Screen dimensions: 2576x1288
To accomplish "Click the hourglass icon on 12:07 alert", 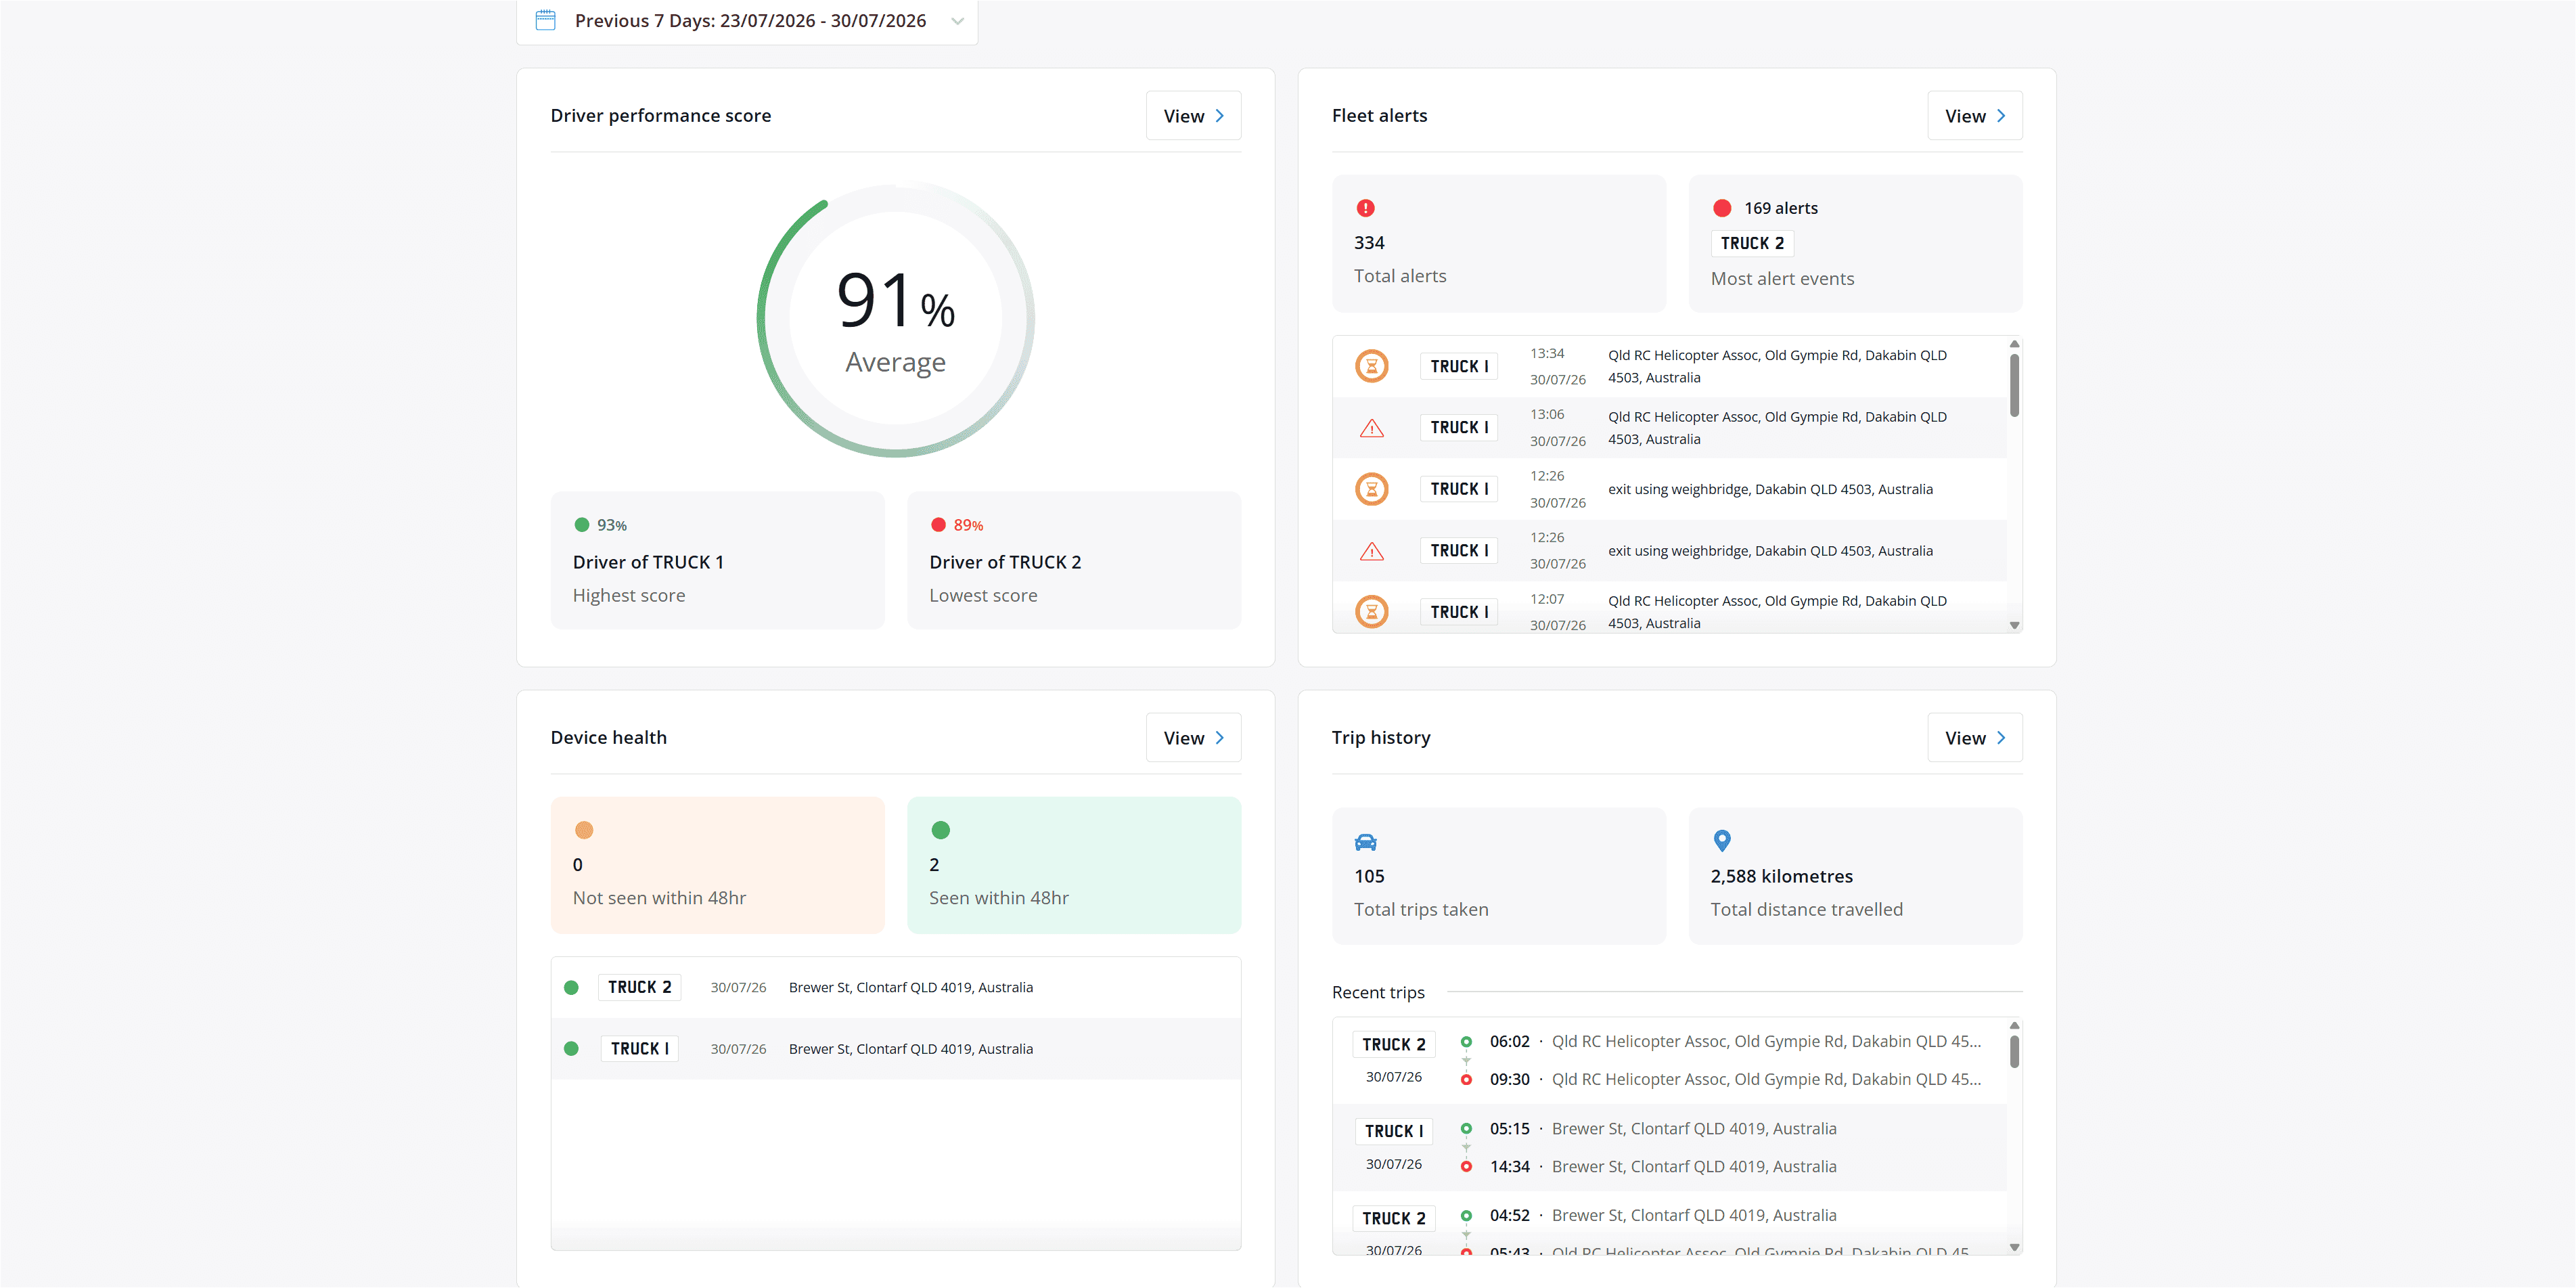I will pyautogui.click(x=1371, y=611).
